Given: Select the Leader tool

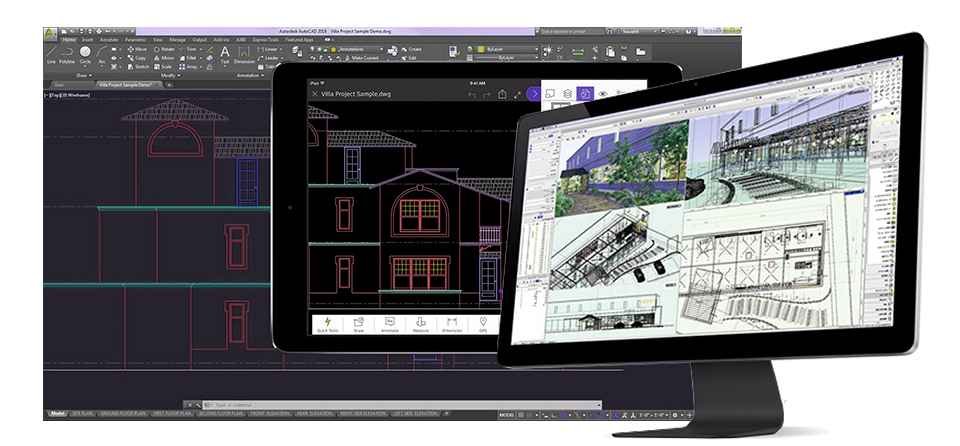Looking at the screenshot, I should (268, 58).
